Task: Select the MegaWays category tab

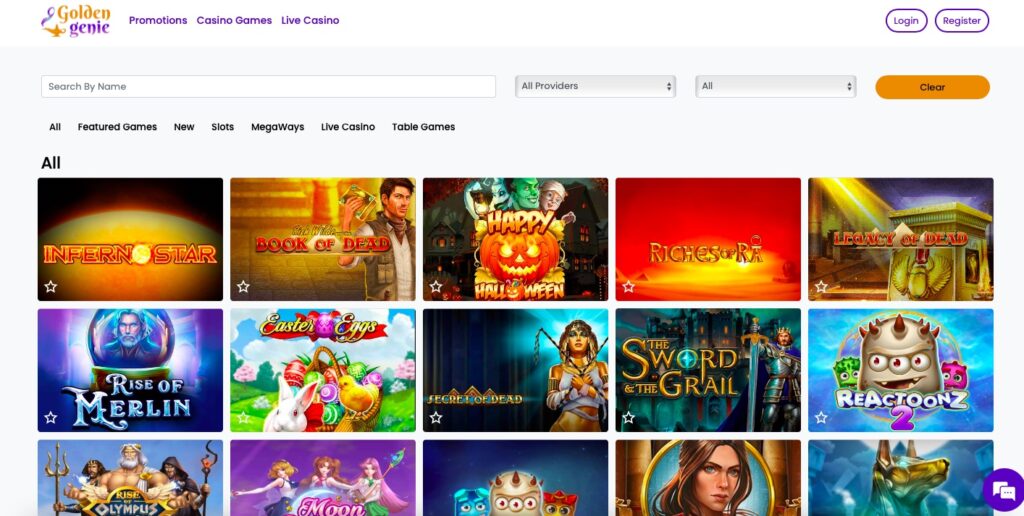Action: (278, 127)
